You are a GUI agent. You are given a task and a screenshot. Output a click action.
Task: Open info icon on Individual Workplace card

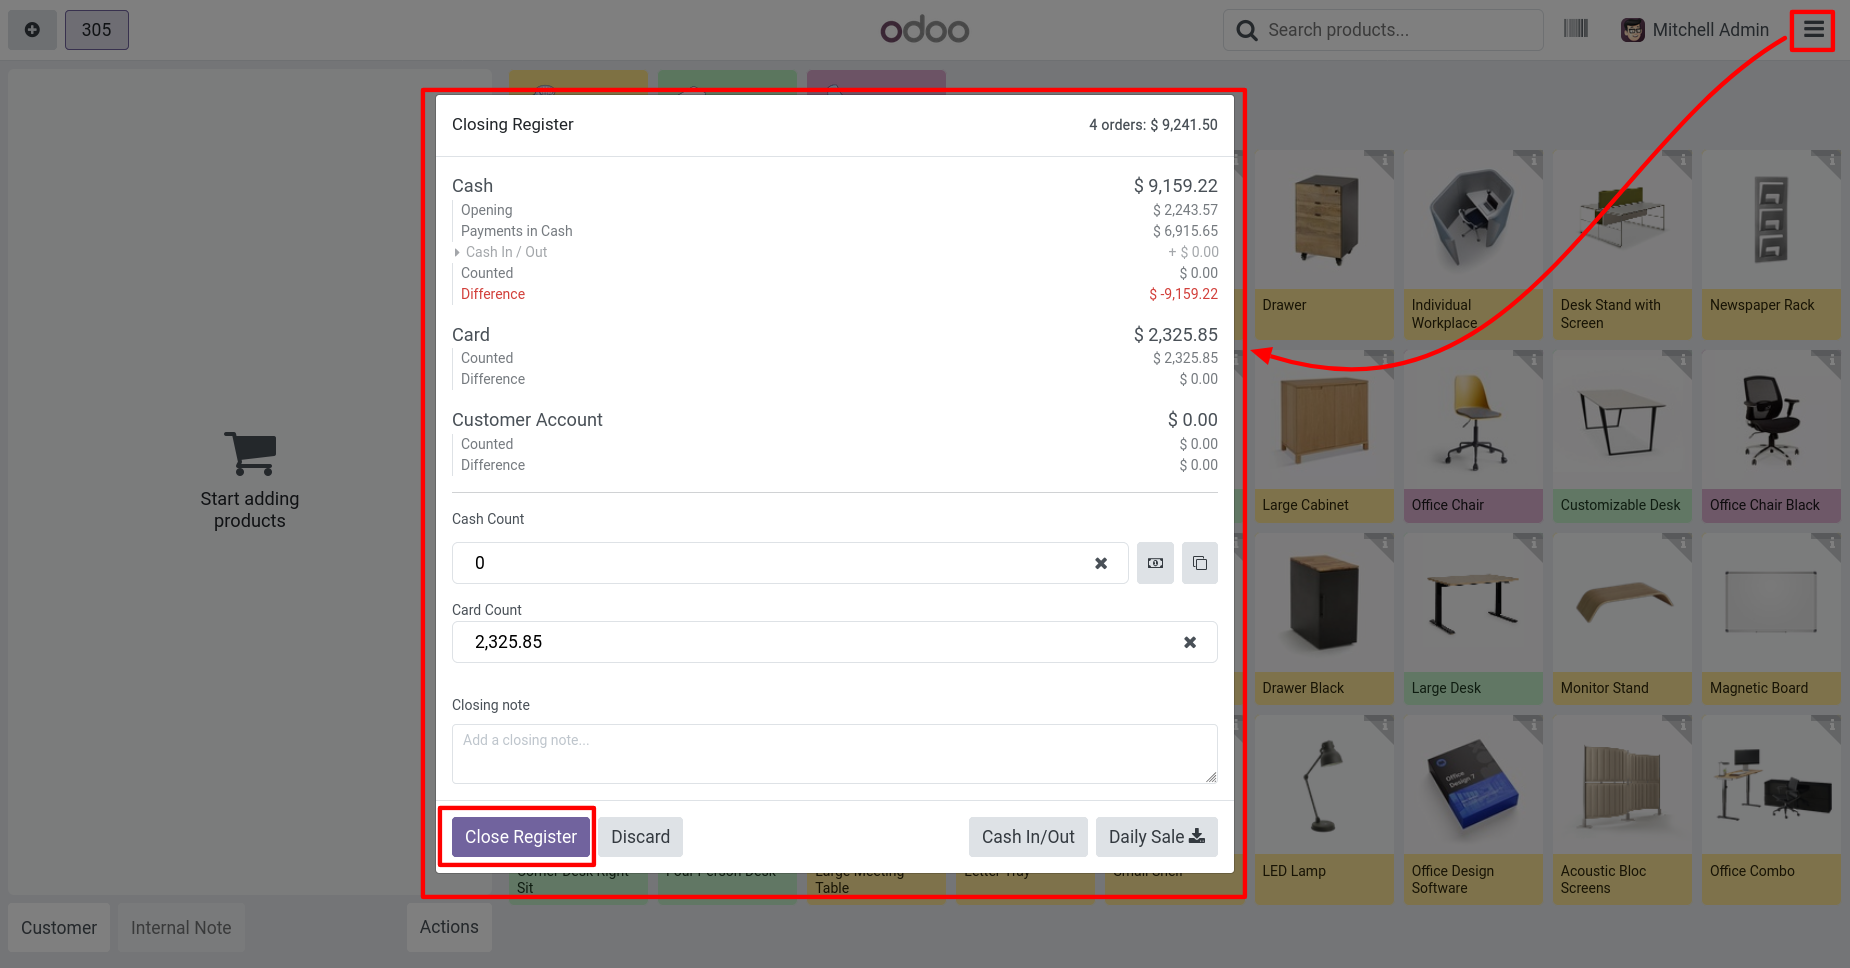pyautogui.click(x=1533, y=160)
